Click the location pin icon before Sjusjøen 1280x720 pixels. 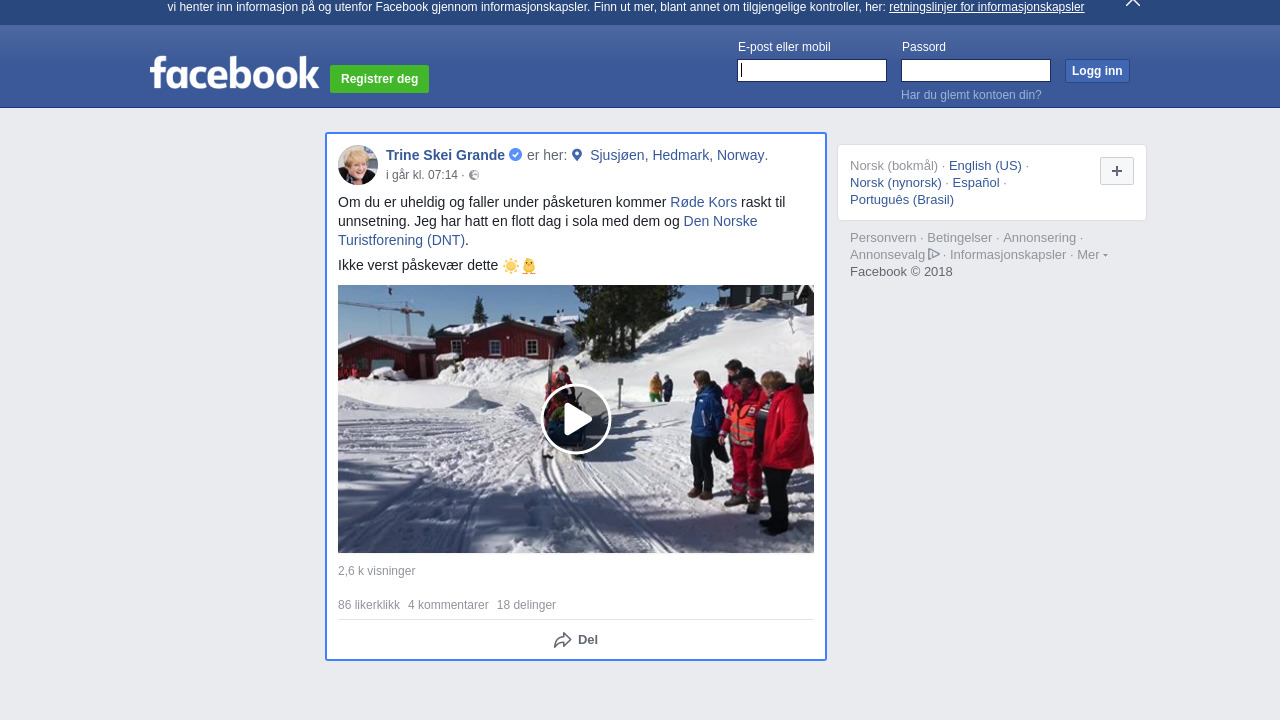tap(577, 155)
